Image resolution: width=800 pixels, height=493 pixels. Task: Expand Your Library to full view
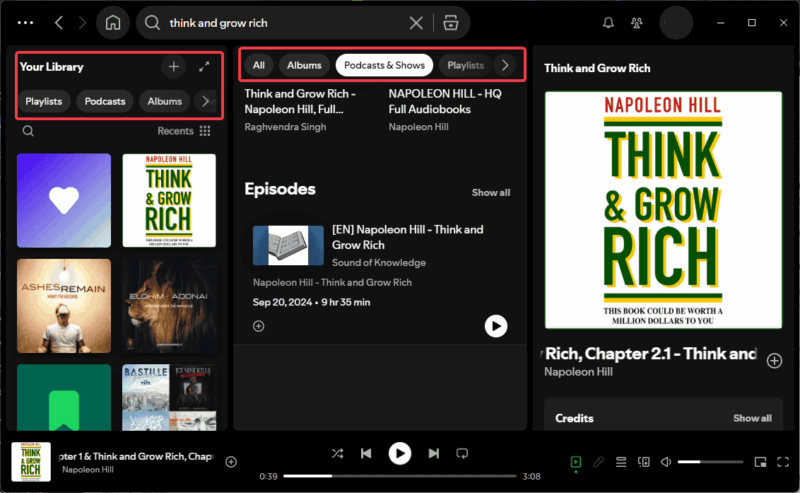204,67
